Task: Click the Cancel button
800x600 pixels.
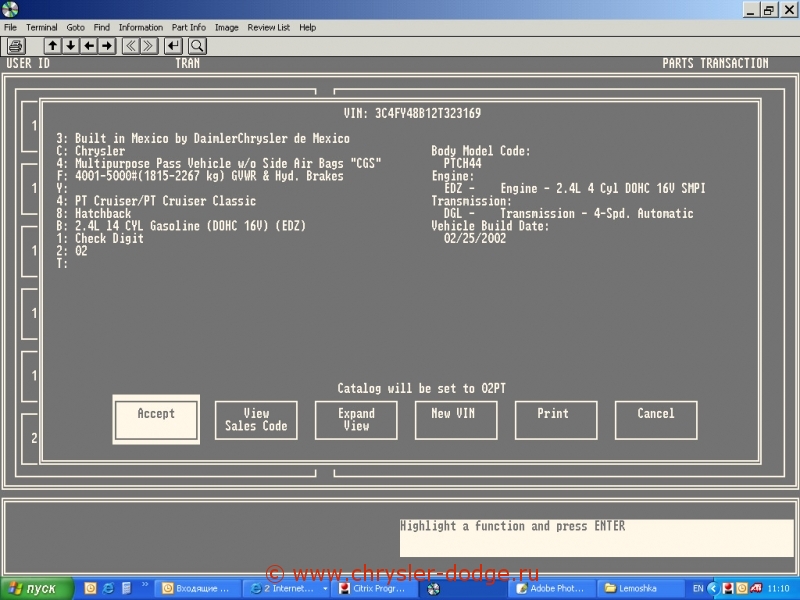Action: 656,420
